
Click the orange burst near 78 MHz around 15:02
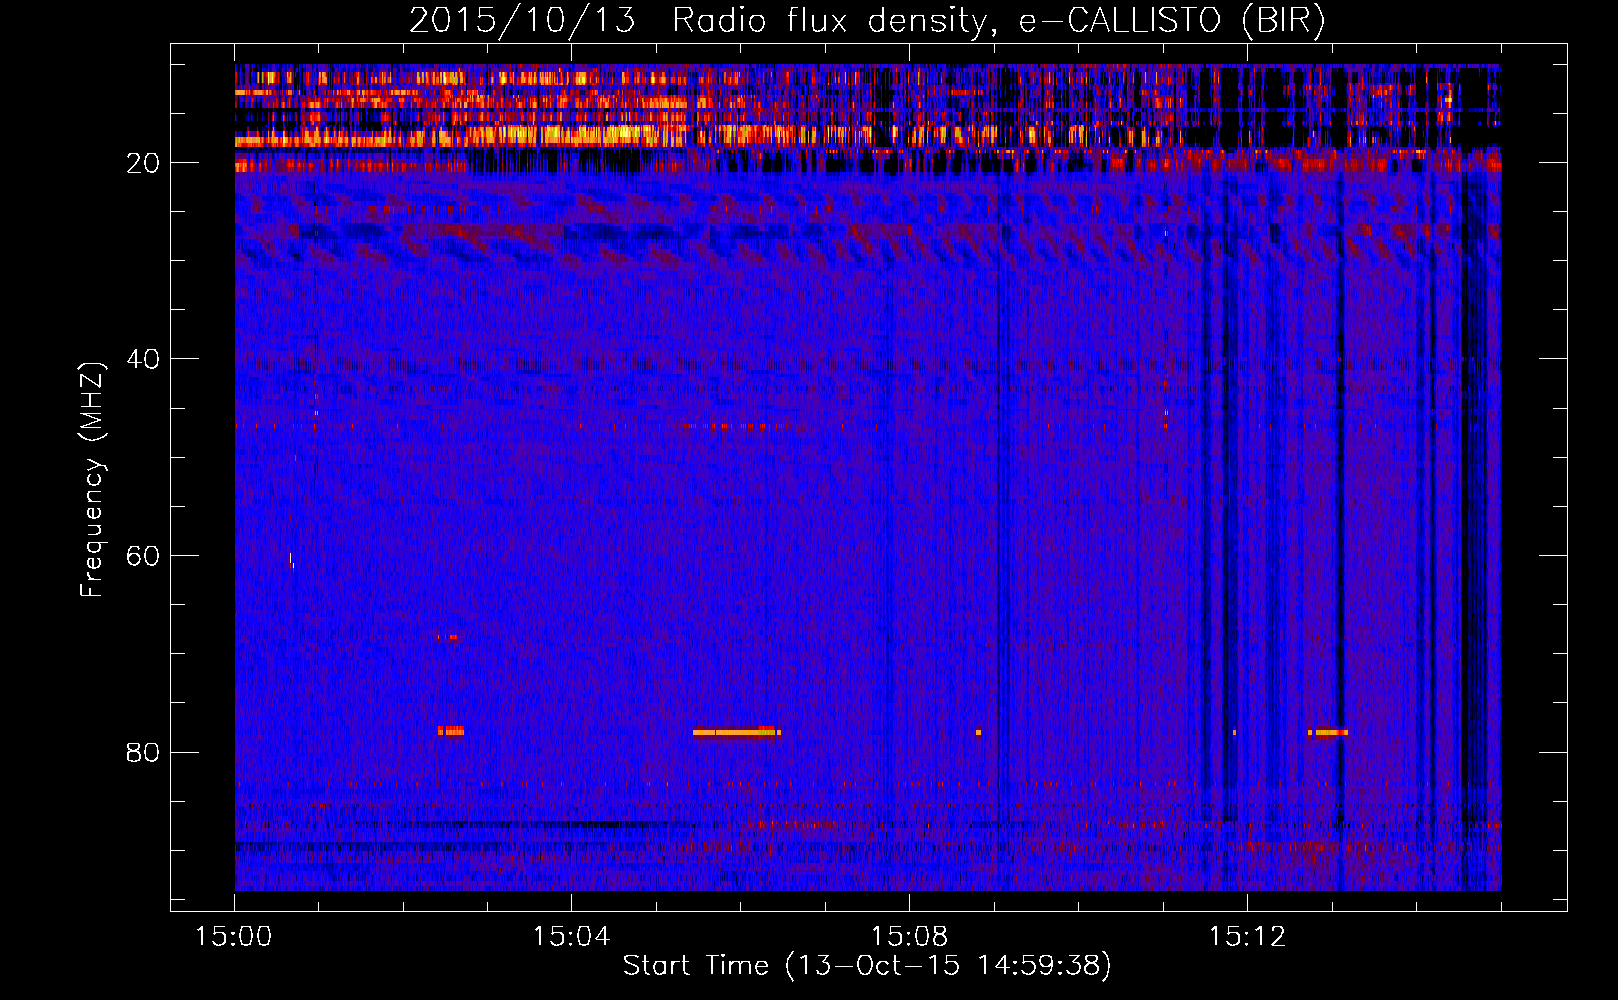tap(451, 731)
